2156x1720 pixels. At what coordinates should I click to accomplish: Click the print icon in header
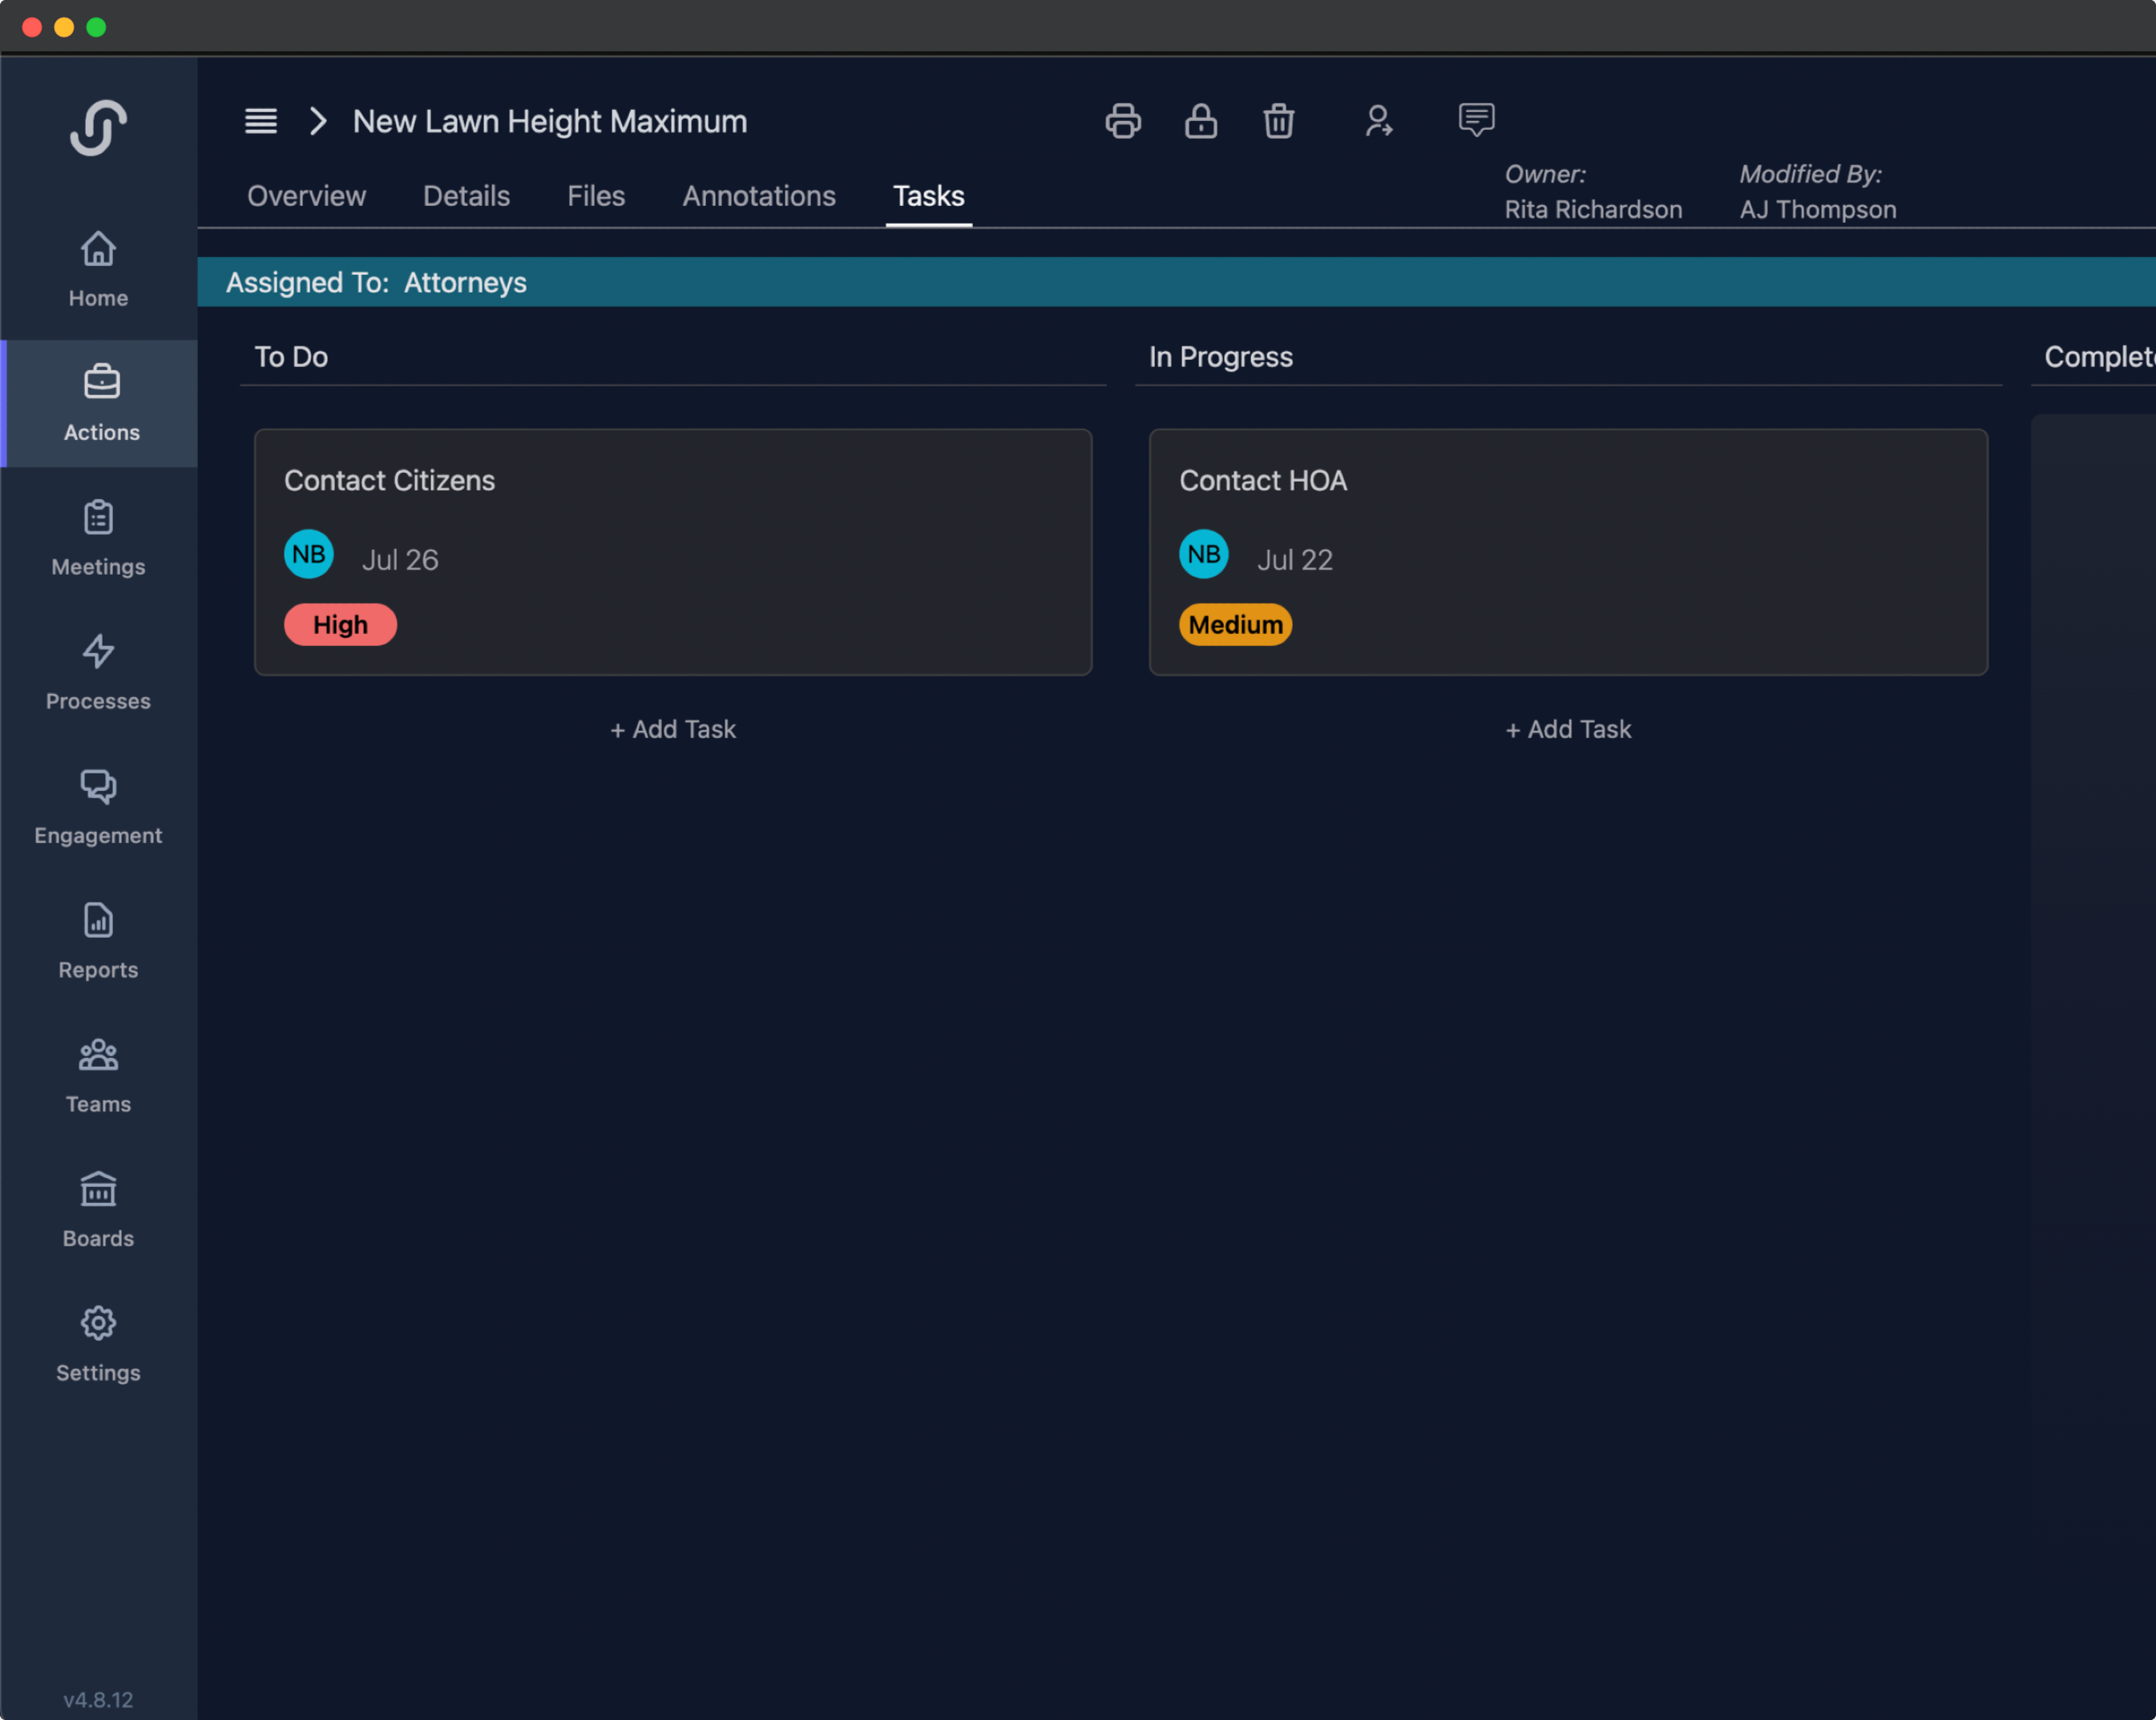(1122, 121)
